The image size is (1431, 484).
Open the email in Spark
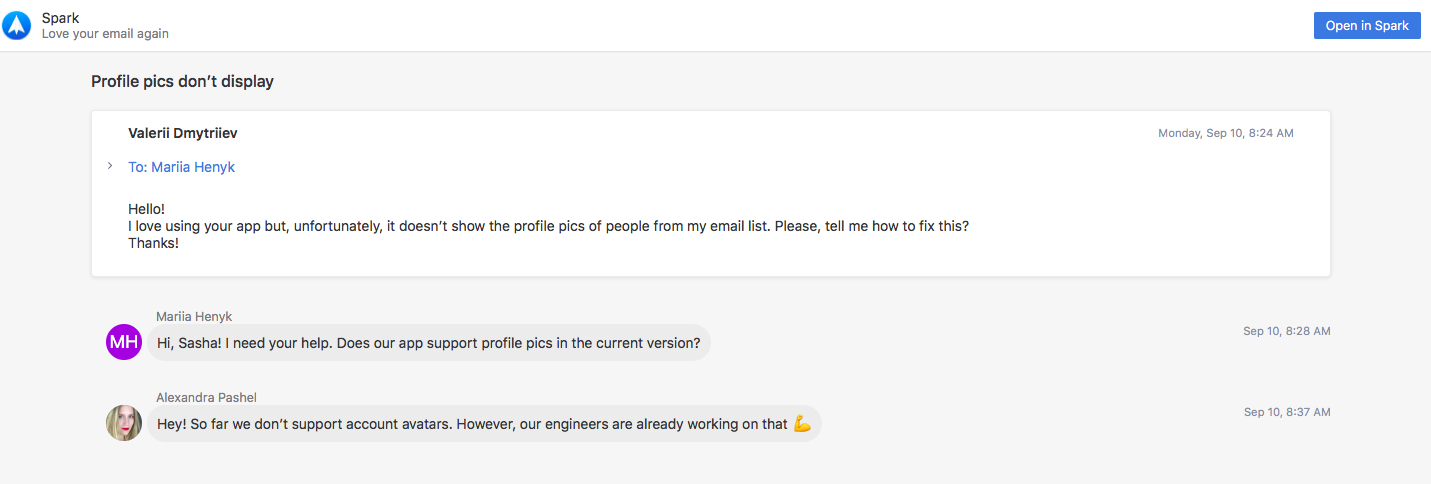click(1367, 26)
